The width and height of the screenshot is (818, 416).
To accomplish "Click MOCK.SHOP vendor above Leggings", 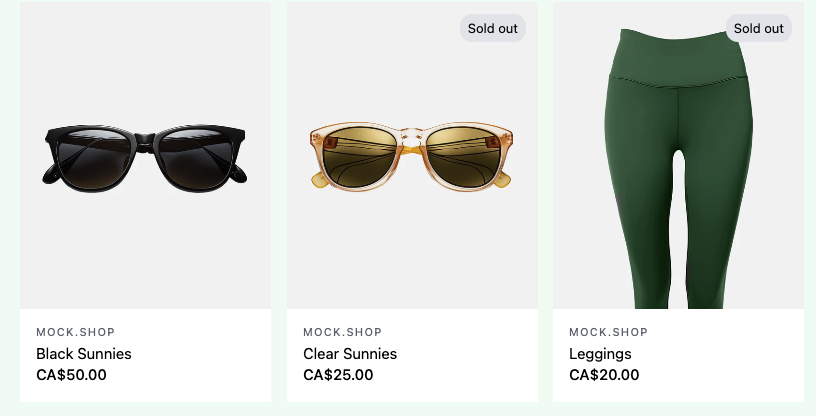I will click(x=609, y=332).
